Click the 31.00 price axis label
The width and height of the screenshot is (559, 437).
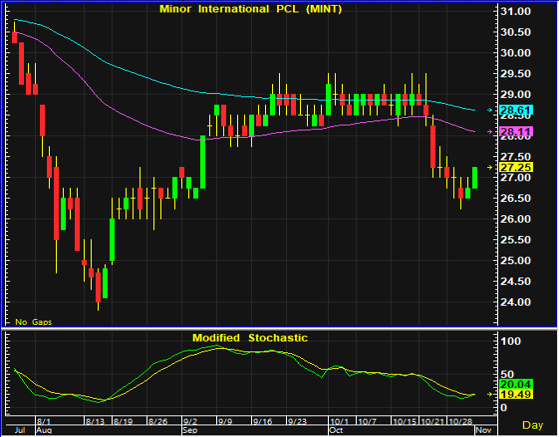coord(516,11)
